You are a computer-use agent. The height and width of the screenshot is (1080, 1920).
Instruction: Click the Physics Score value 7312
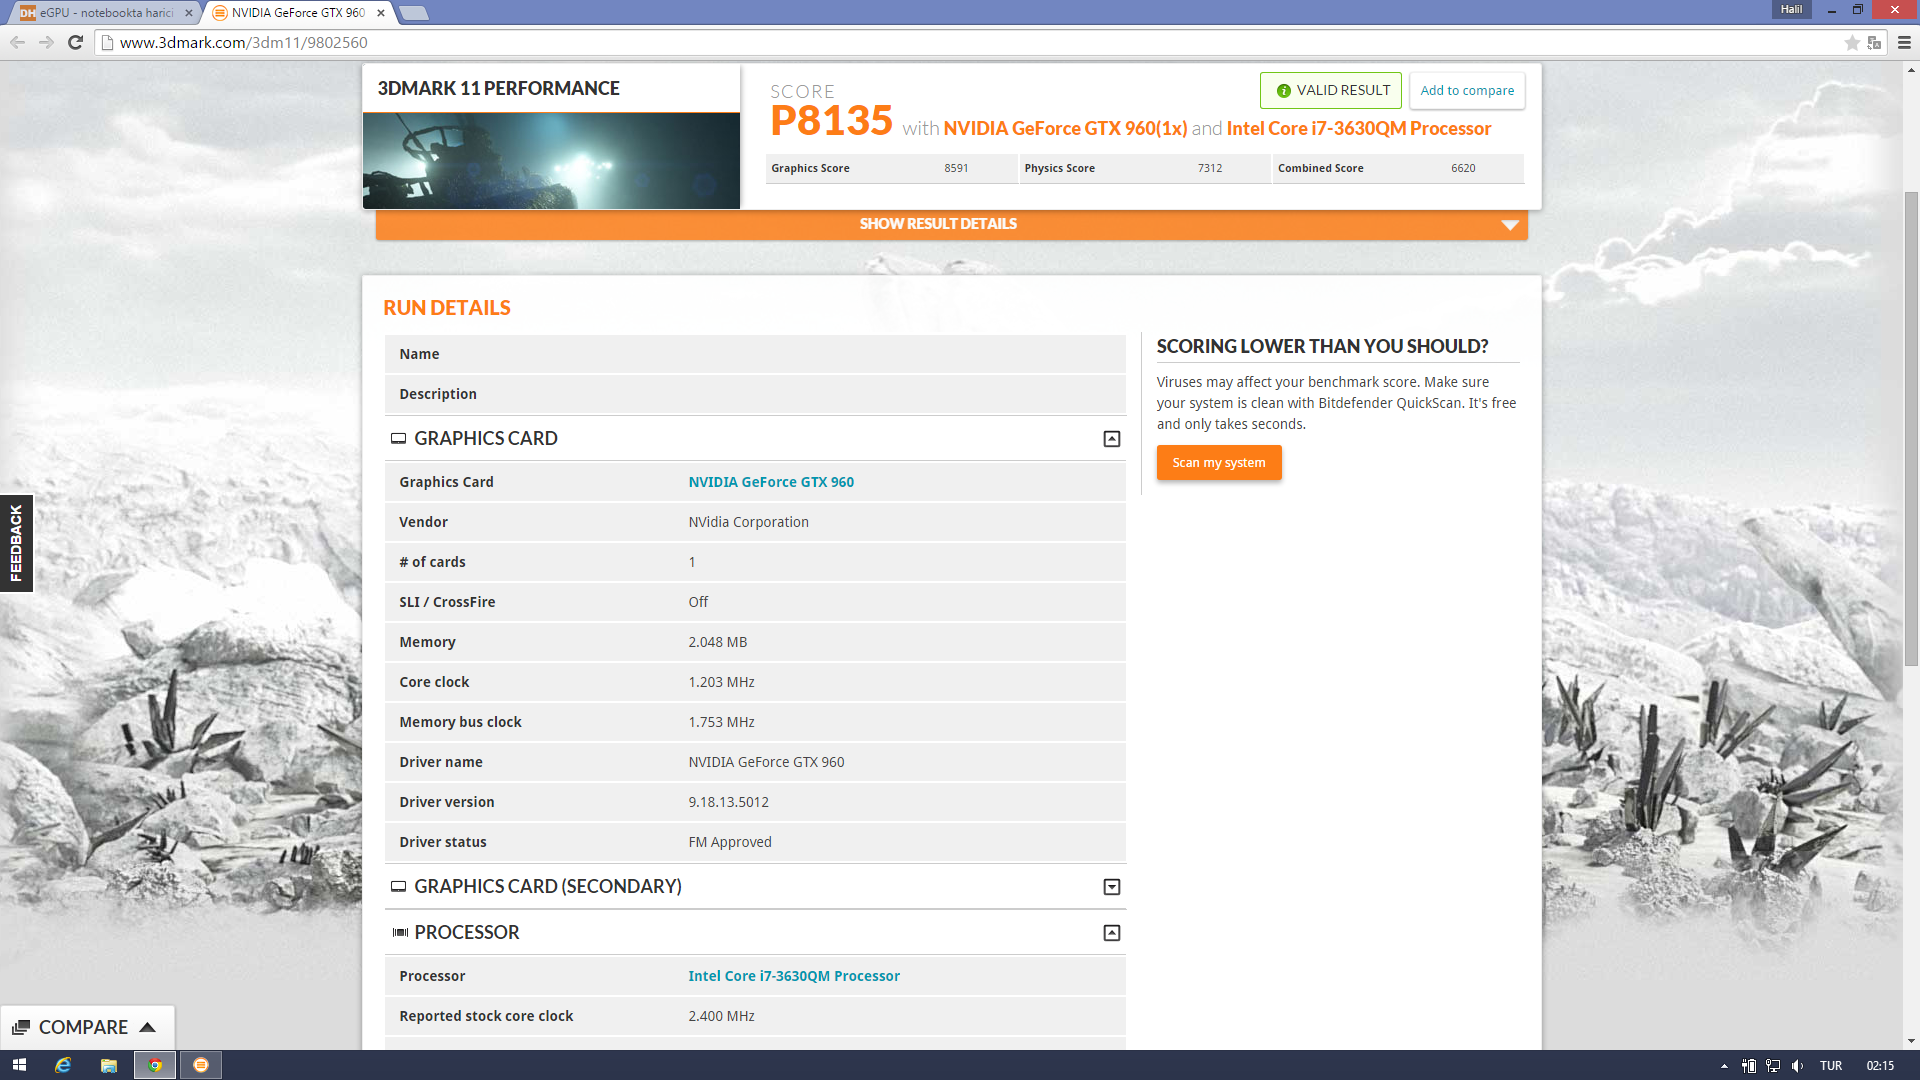(1210, 168)
